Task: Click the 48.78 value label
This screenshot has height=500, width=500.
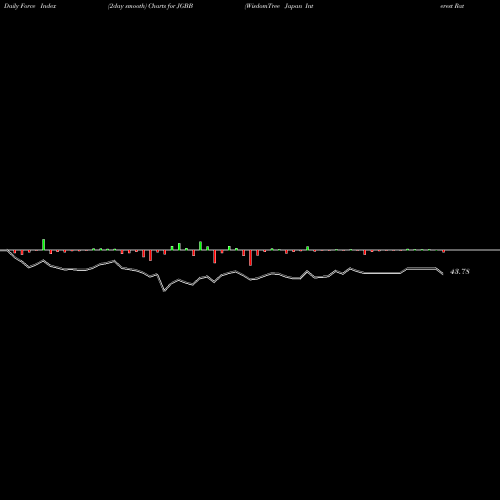Action: click(460, 272)
